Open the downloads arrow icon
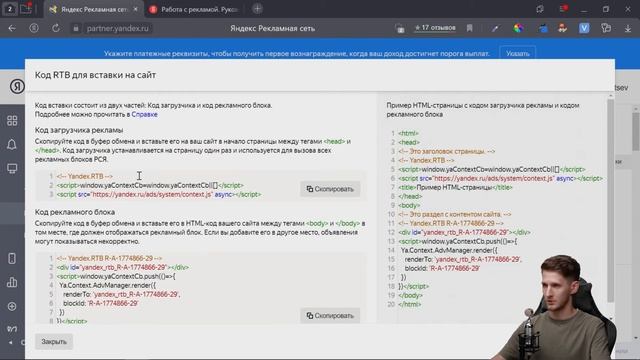This screenshot has width=640, height=360. click(628, 29)
